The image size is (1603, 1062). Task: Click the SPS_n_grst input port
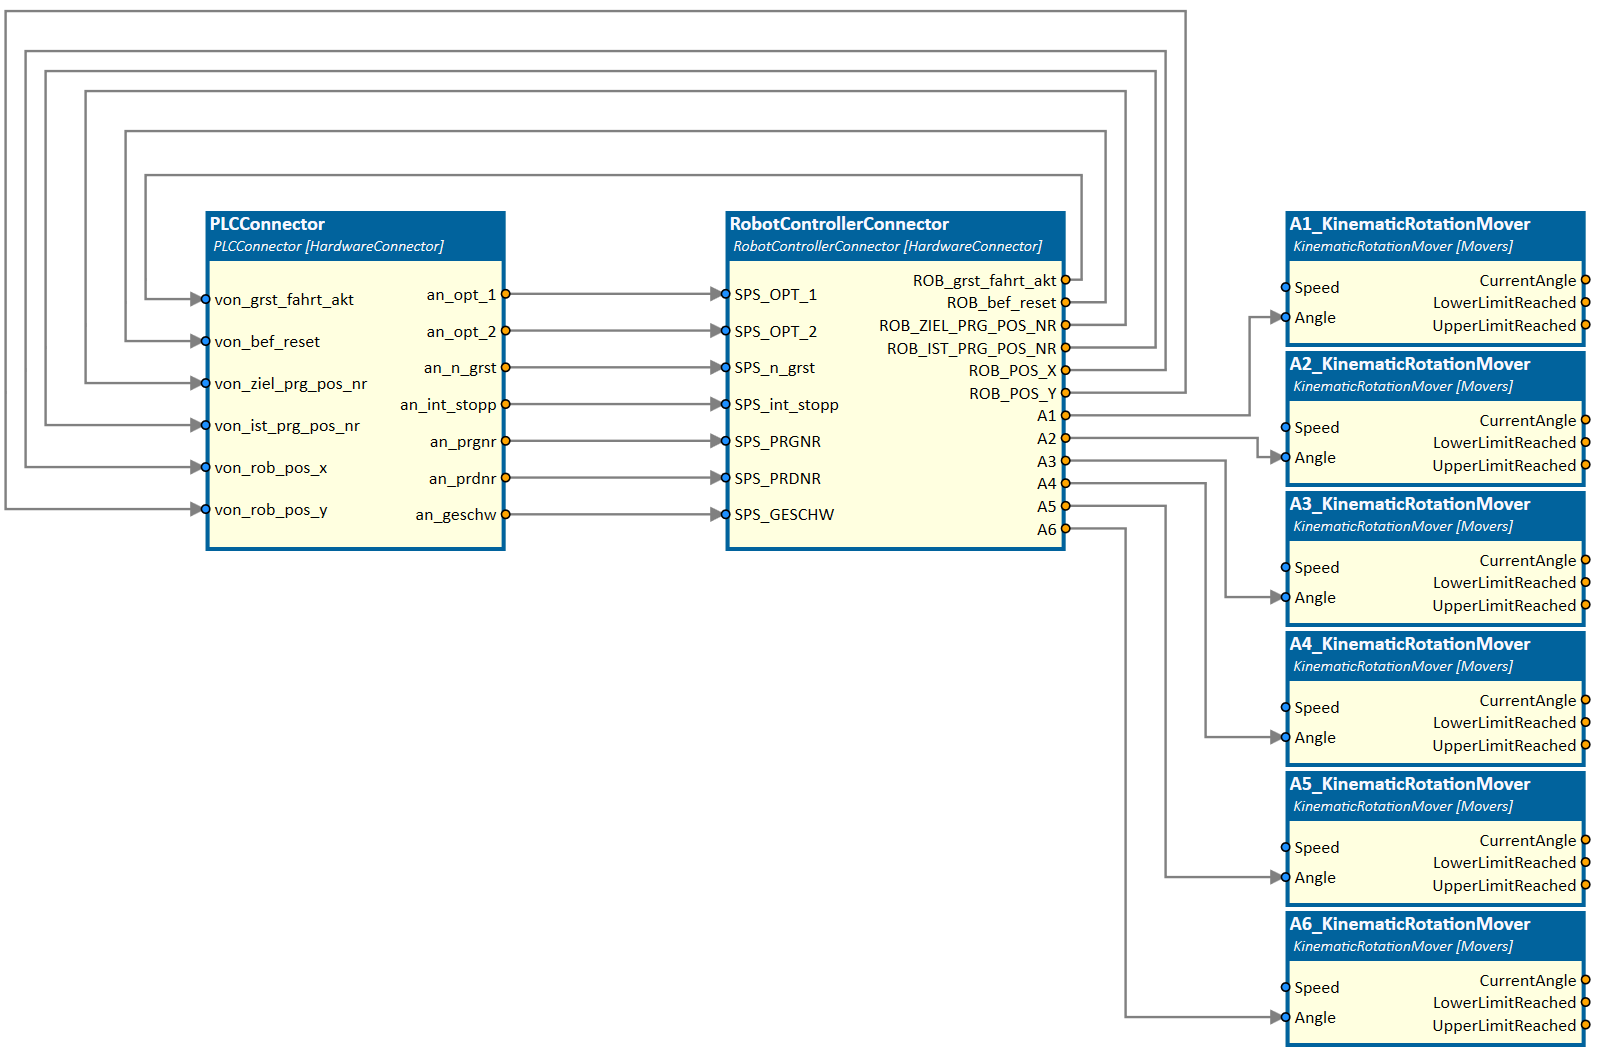point(726,368)
